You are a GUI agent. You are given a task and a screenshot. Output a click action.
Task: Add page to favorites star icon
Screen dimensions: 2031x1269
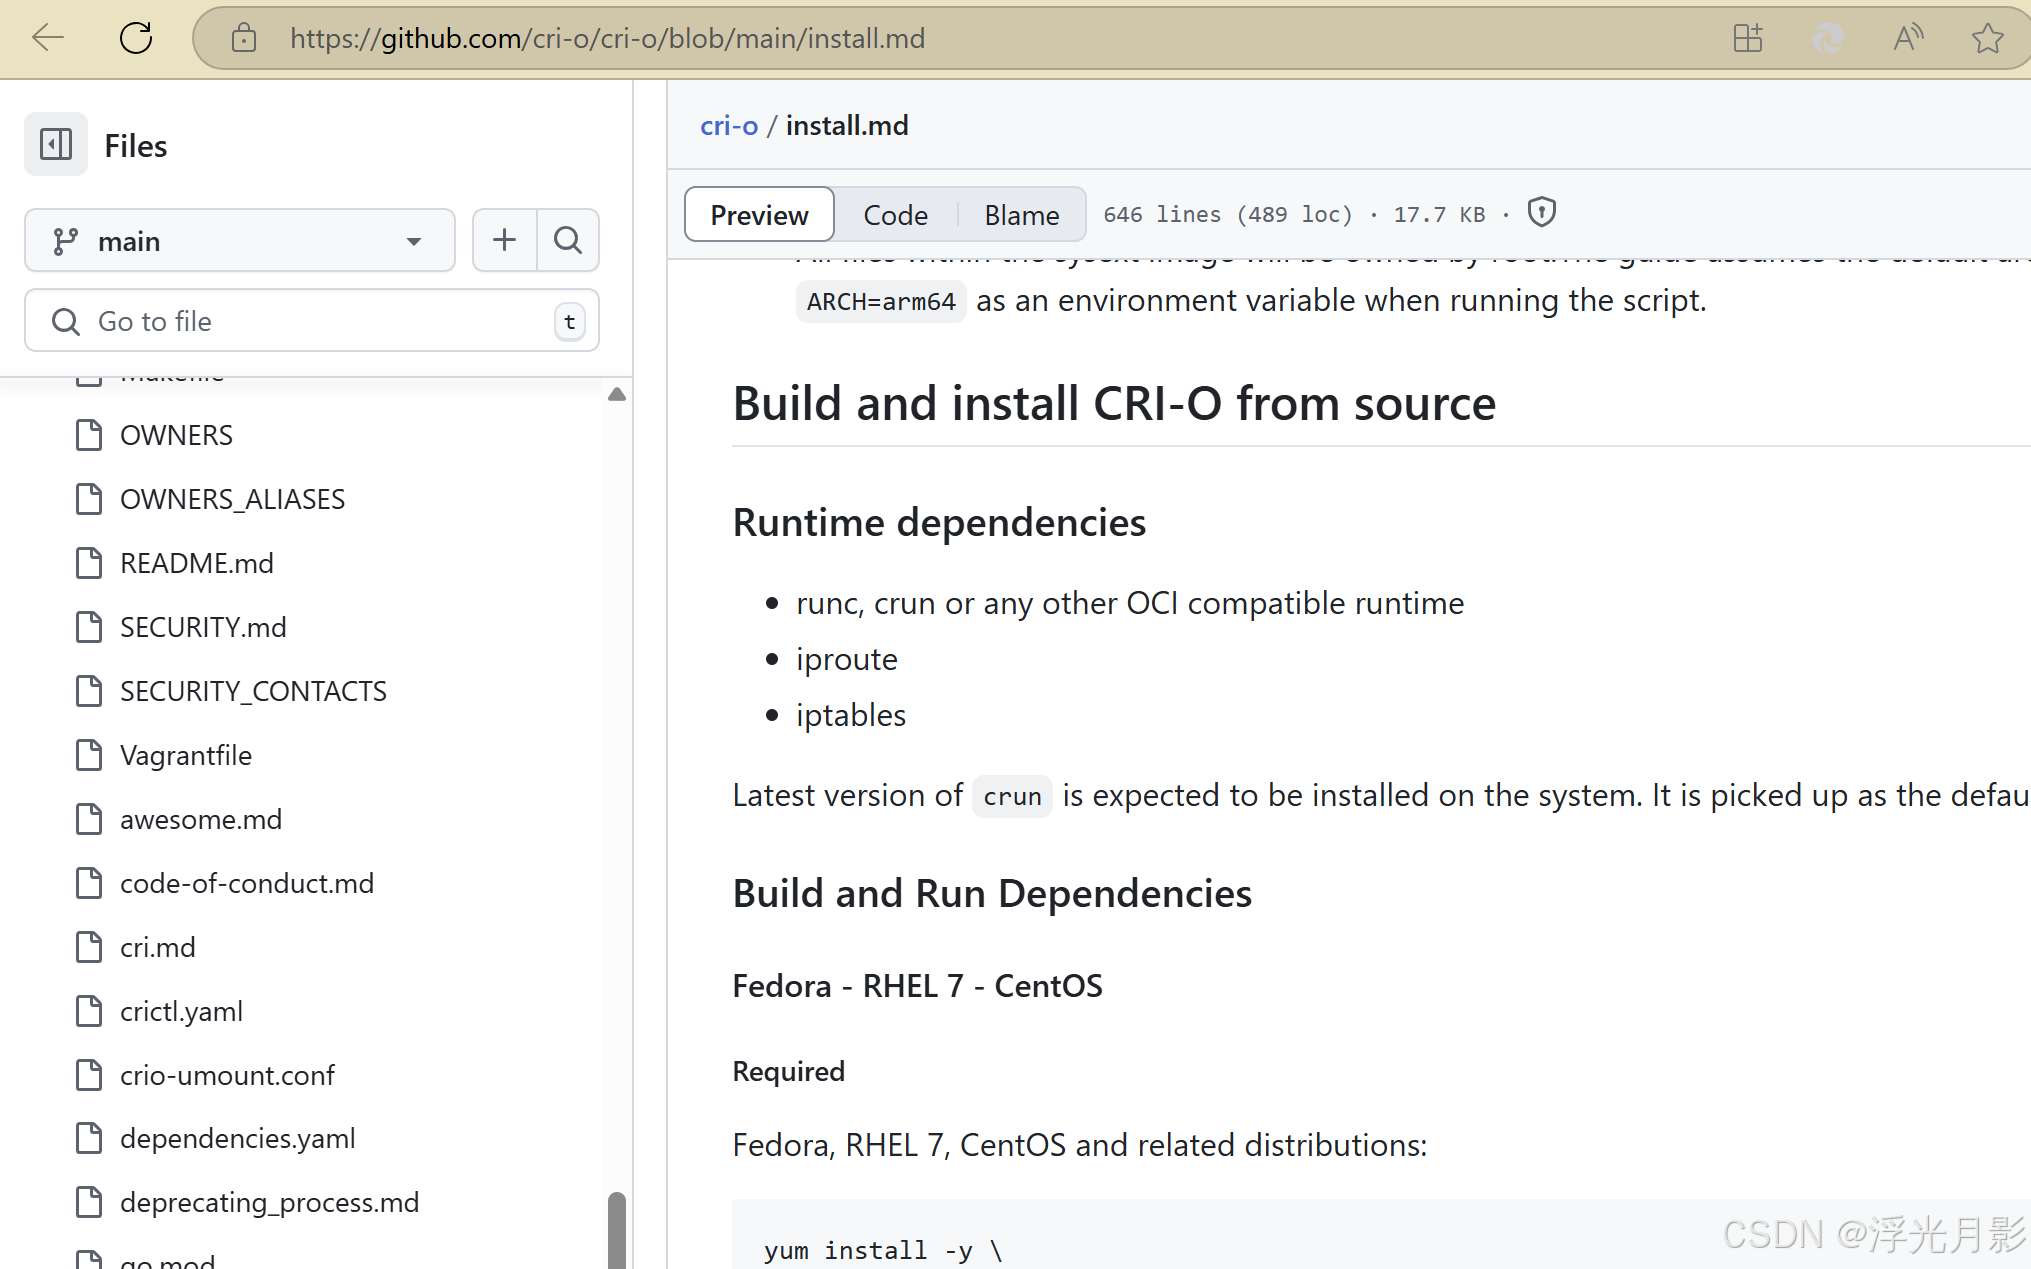pos(1987,38)
